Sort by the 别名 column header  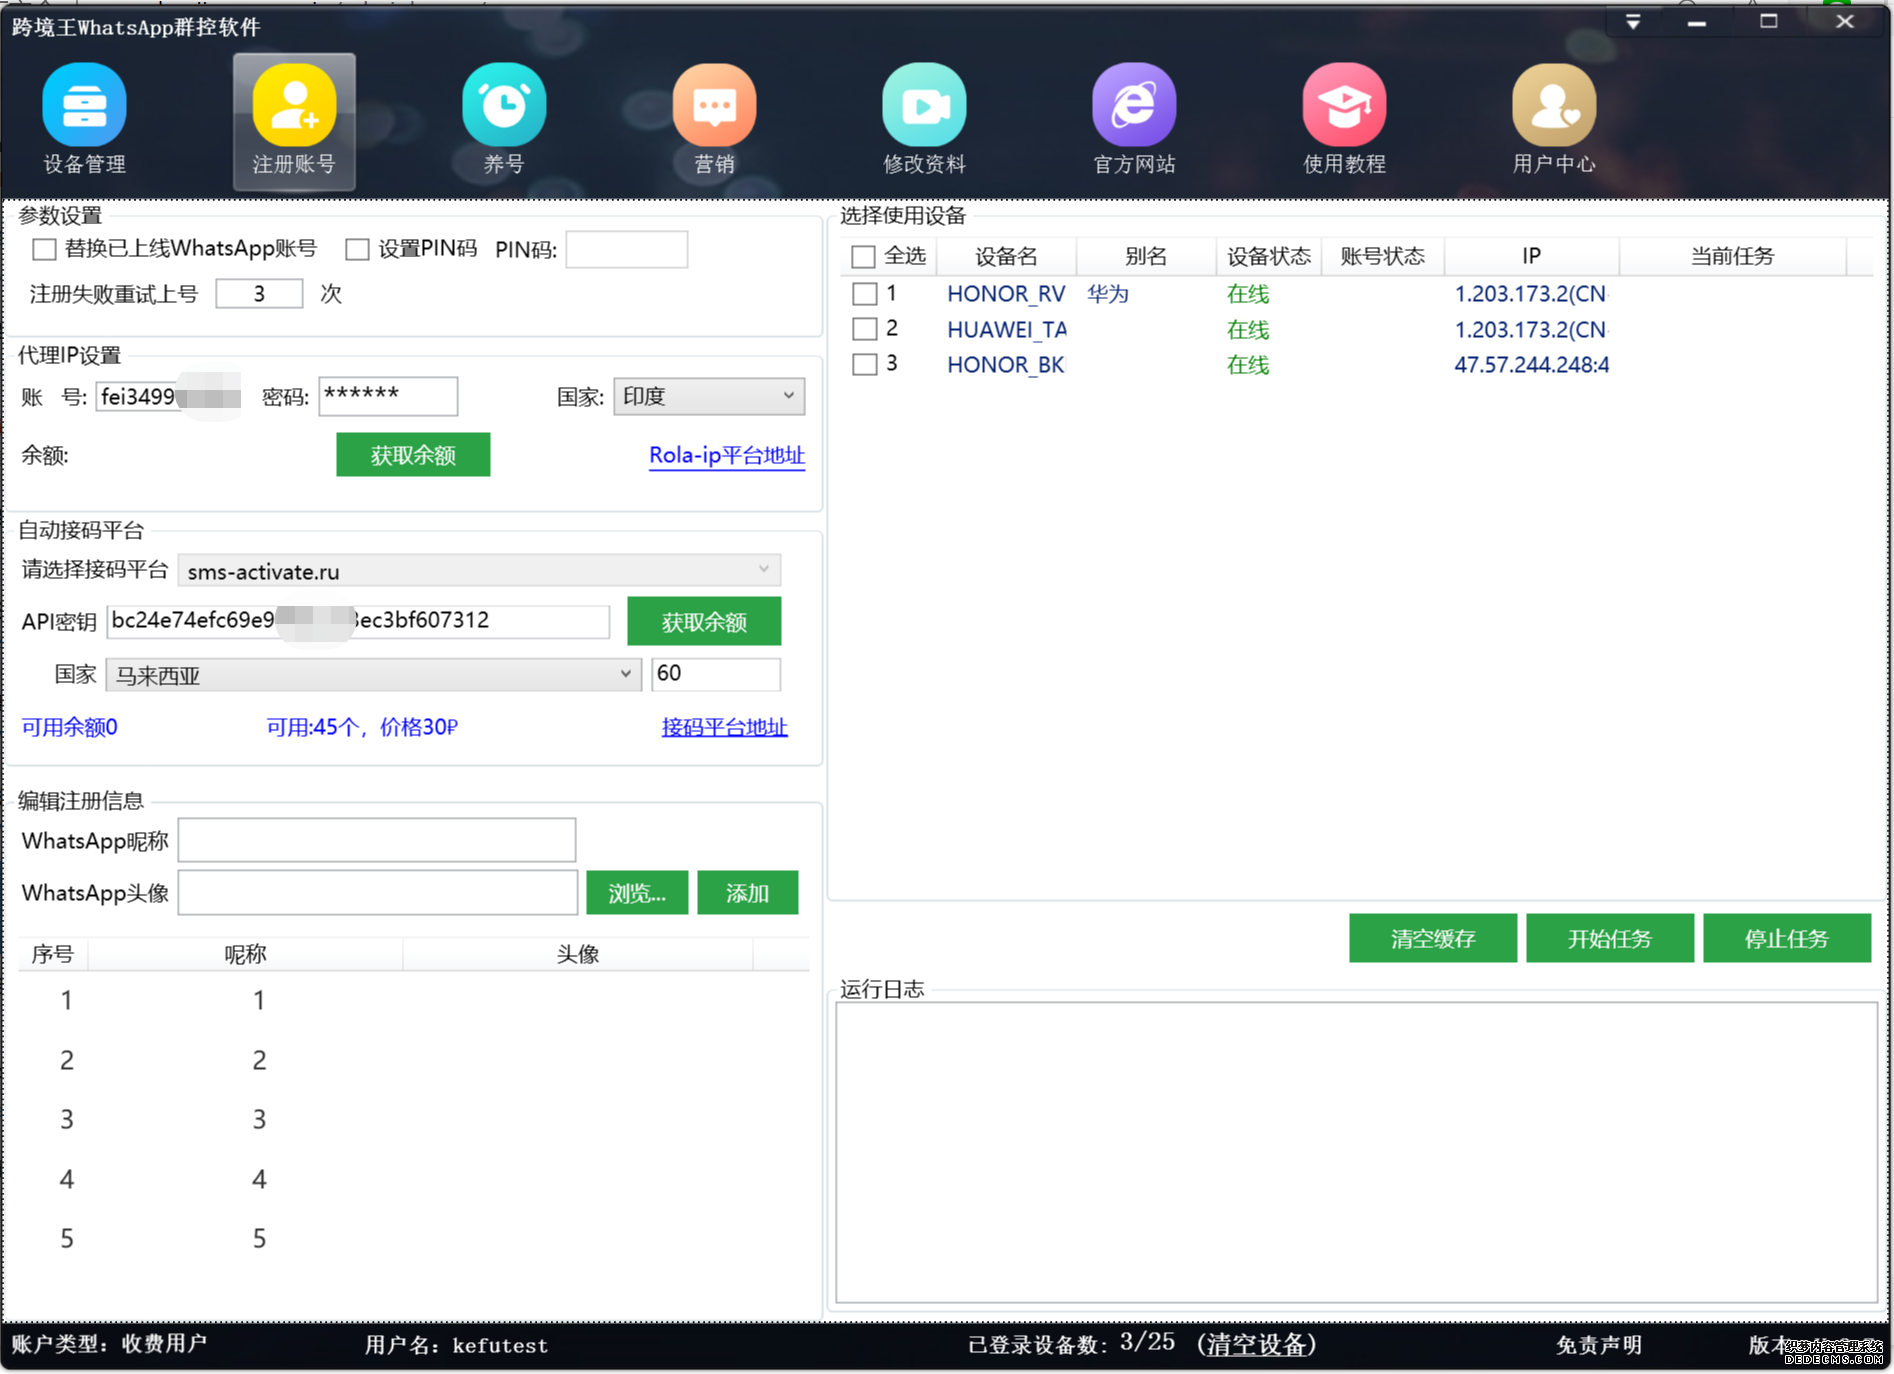point(1146,257)
